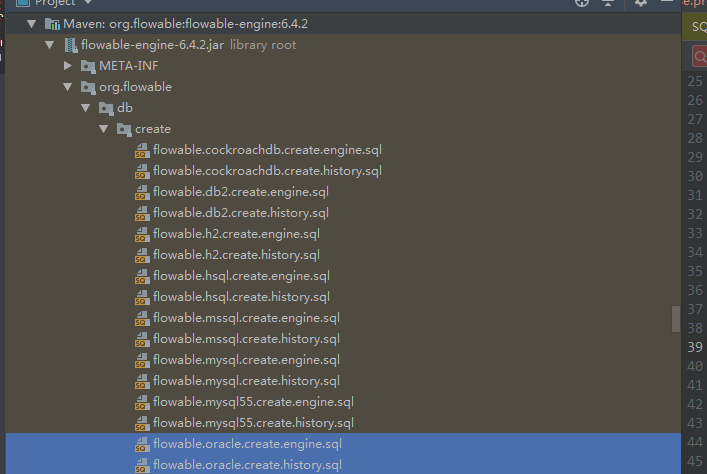Click line number 25 in editor gutter
707x474 pixels.
coord(695,81)
